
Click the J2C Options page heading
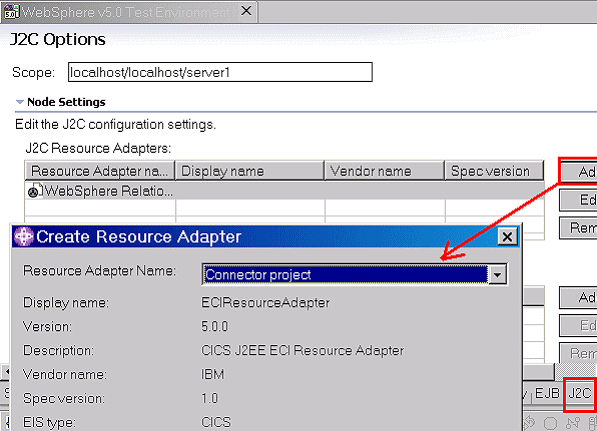(x=57, y=39)
